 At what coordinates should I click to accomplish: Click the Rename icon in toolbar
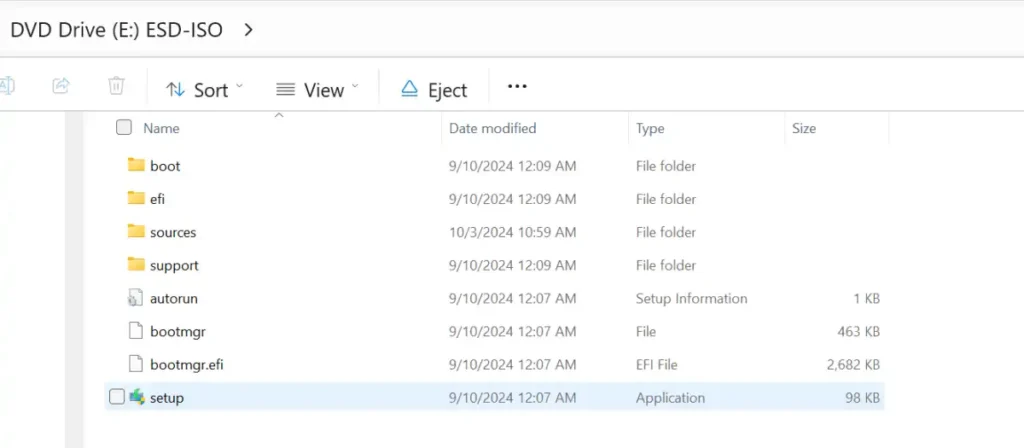[7, 86]
